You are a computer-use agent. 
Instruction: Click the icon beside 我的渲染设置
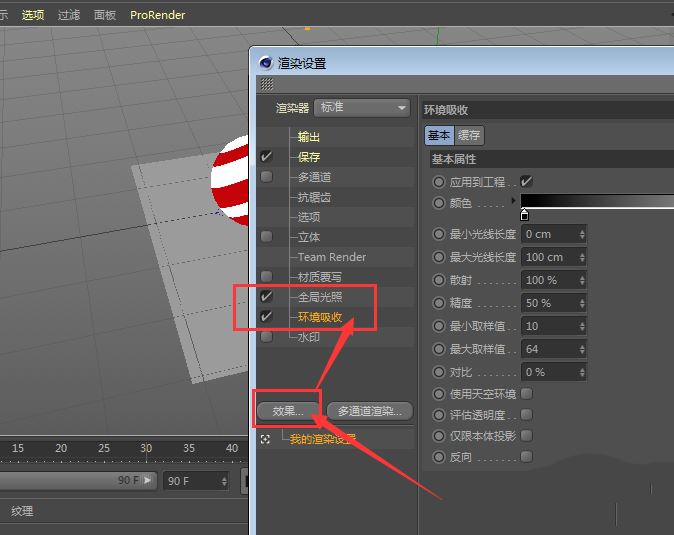coord(265,439)
